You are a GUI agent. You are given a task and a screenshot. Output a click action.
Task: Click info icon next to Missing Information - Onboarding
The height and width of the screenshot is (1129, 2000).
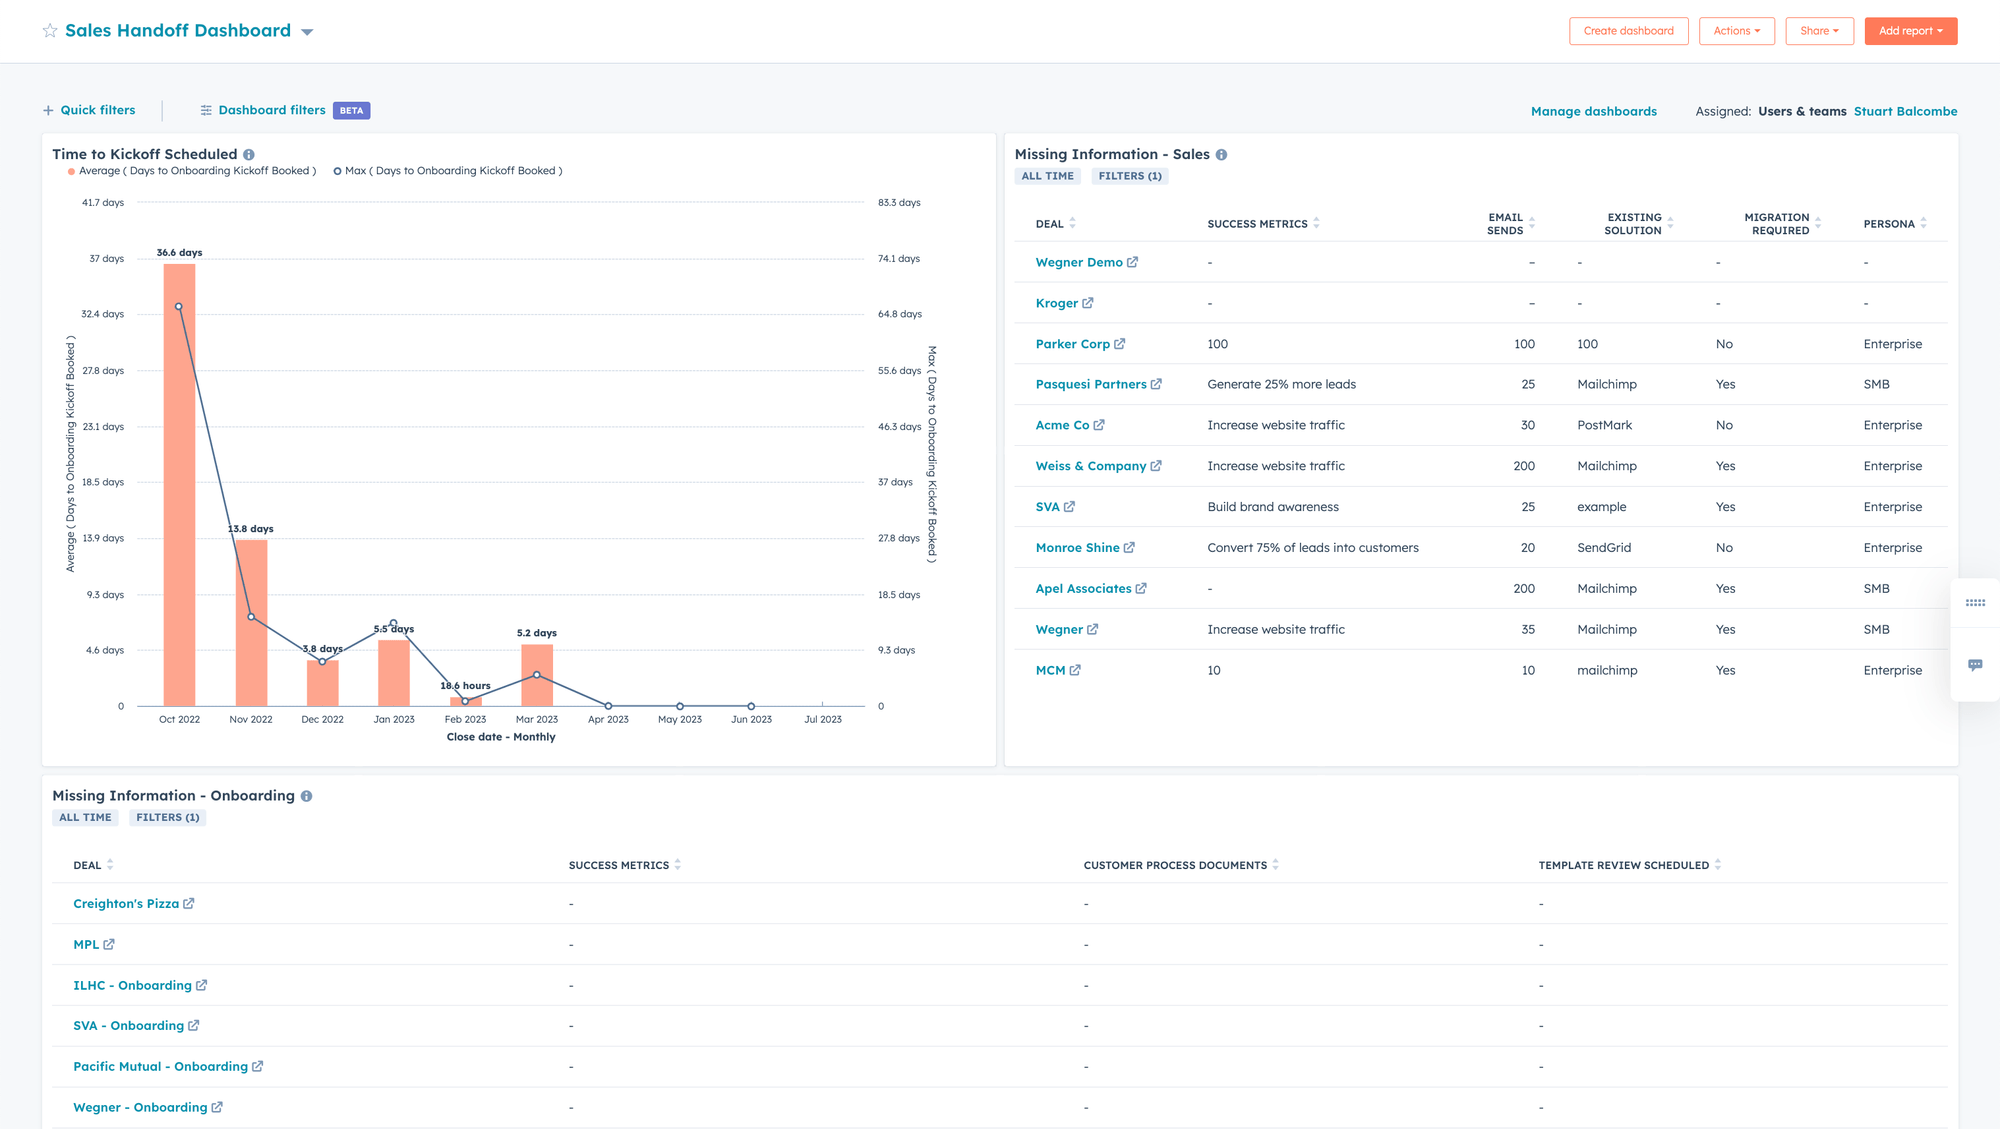(x=307, y=796)
